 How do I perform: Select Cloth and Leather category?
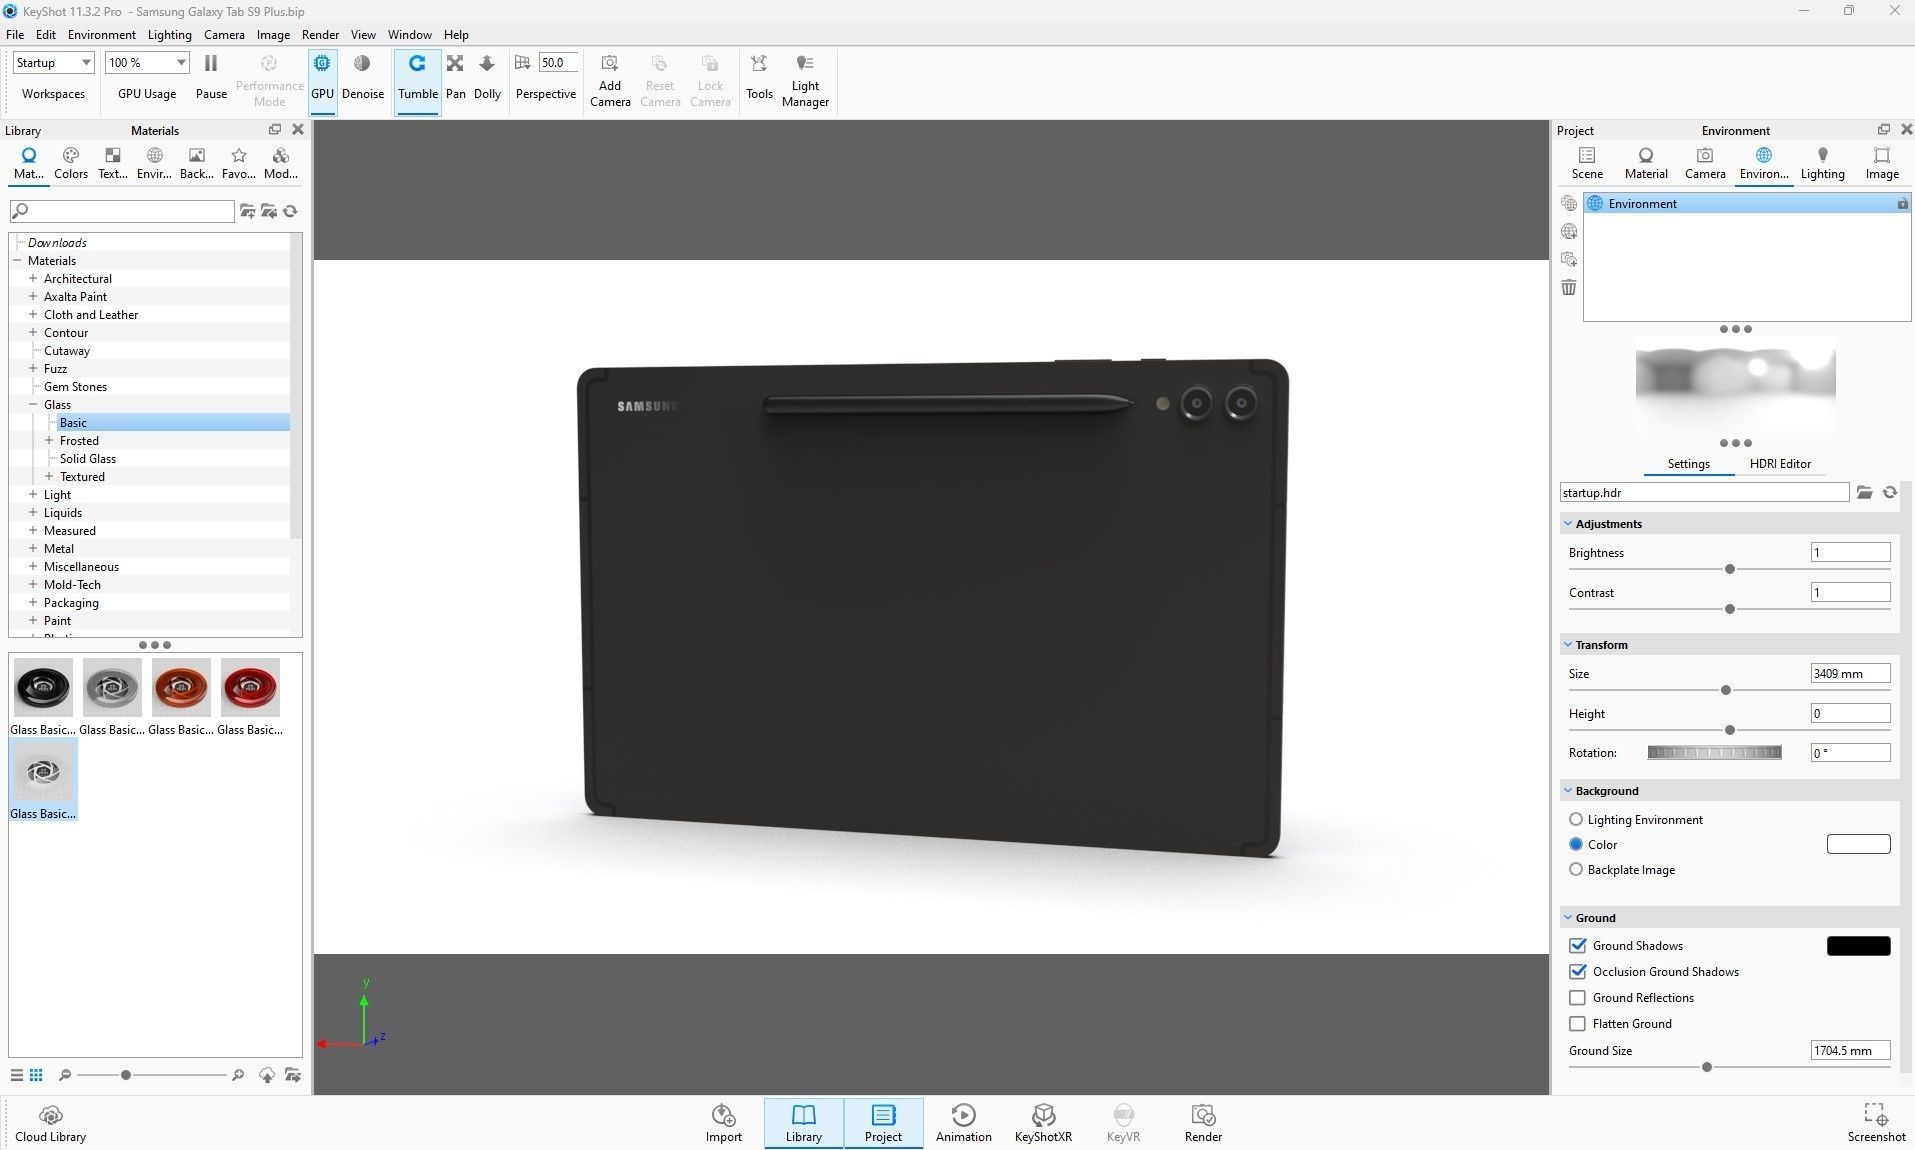(x=91, y=314)
